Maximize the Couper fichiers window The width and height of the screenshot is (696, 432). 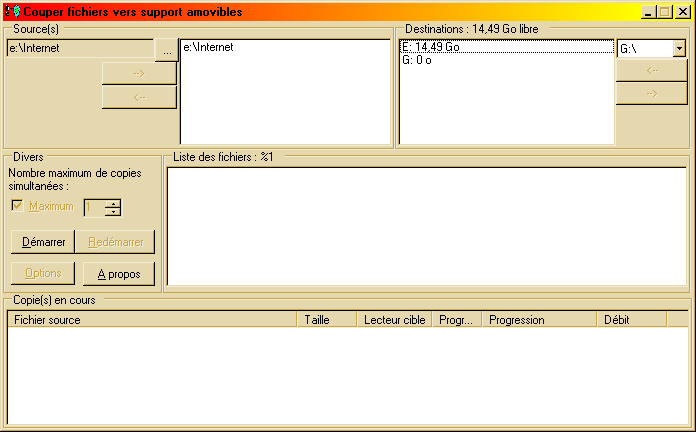coord(665,11)
